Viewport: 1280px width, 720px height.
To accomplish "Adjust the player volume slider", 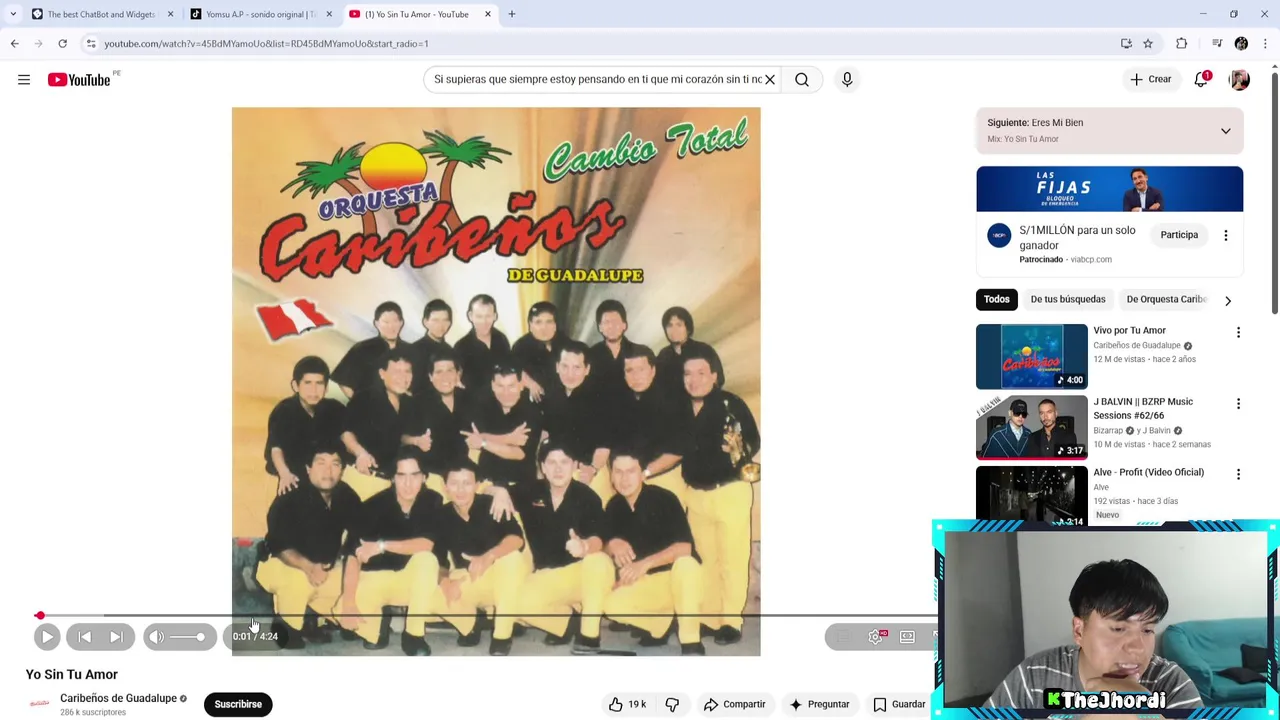I will [x=186, y=637].
